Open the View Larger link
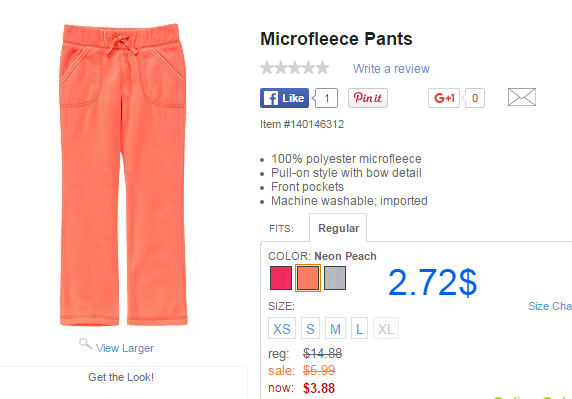Image resolution: width=572 pixels, height=399 pixels. [125, 348]
